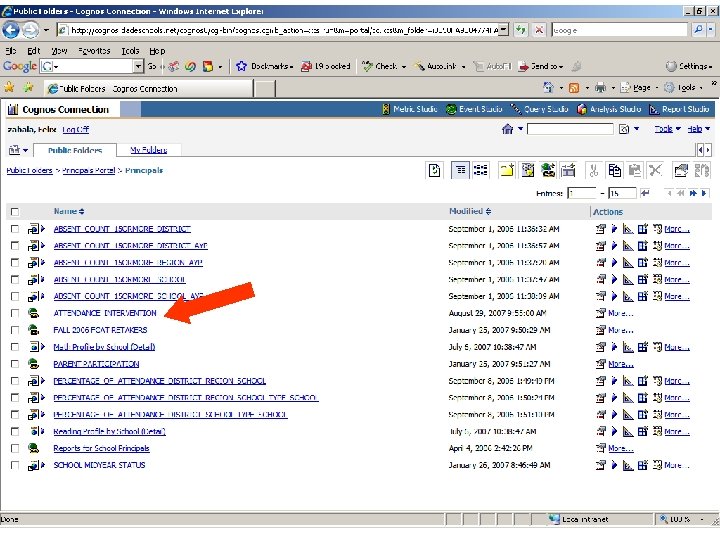Open IE Favorites star icon
The width and height of the screenshot is (720, 540).
tap(9, 87)
